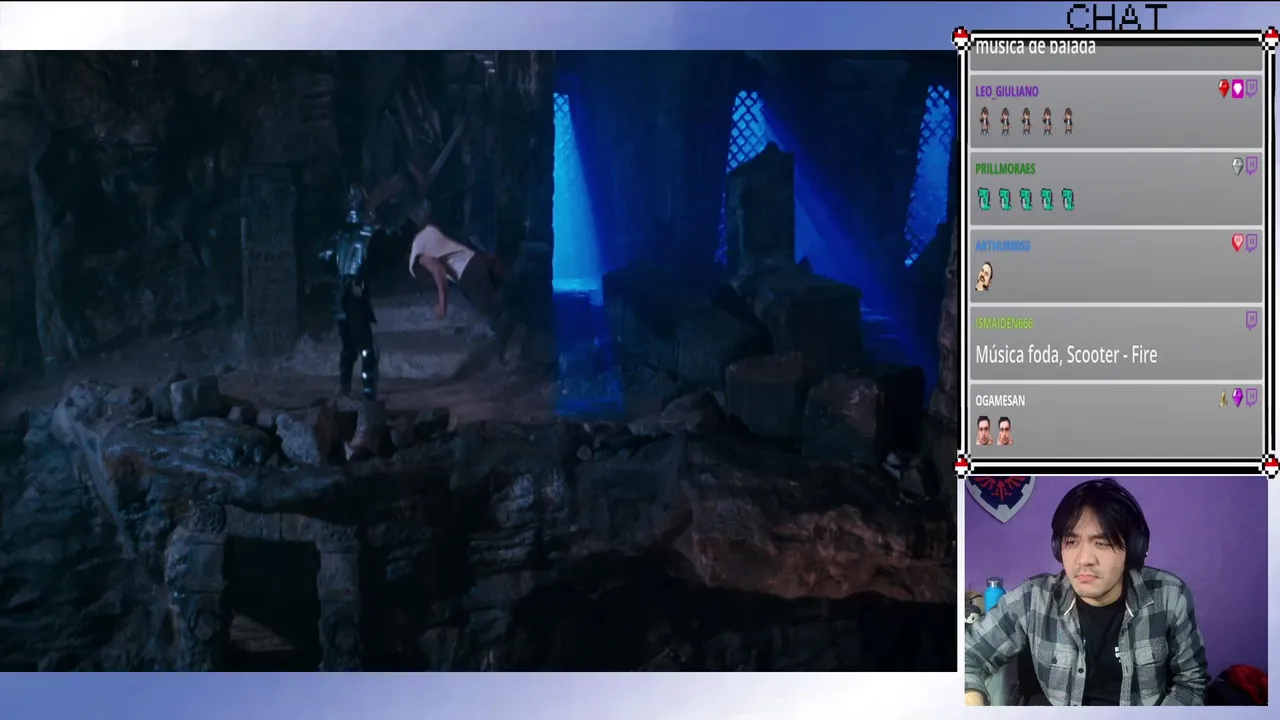Click the "musica de balada" chat message
Viewport: 1280px width, 720px height.
pos(1035,46)
